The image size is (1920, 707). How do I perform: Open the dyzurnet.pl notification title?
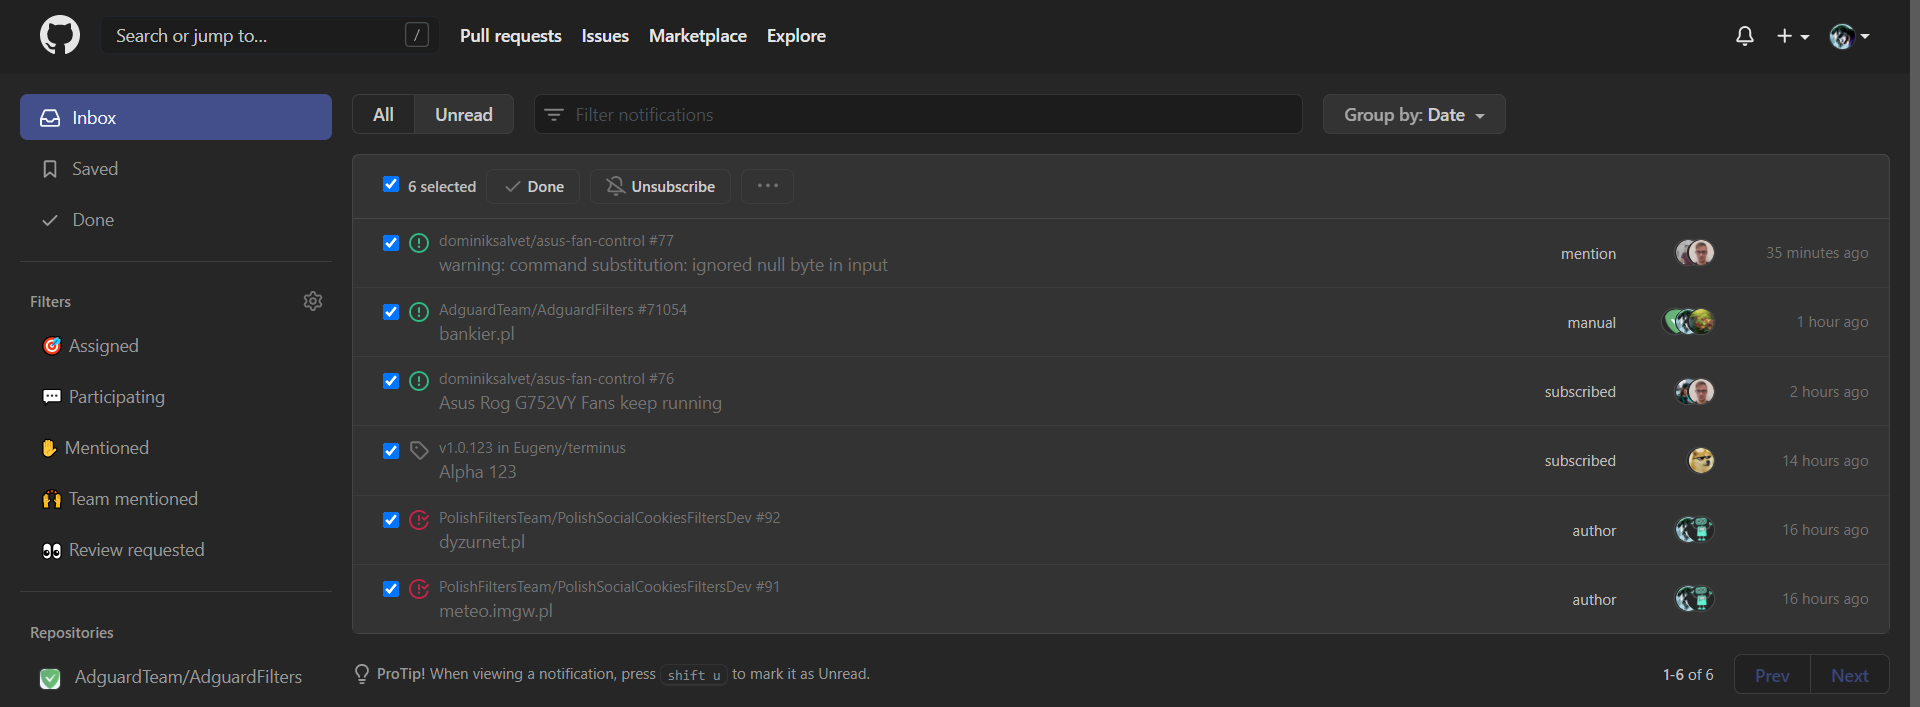point(482,542)
